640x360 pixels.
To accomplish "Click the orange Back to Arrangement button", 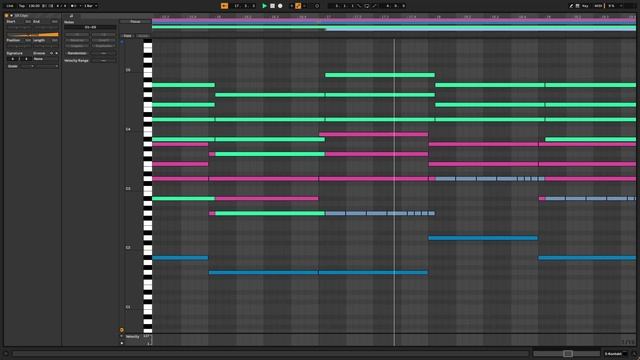I will (x=224, y=6).
